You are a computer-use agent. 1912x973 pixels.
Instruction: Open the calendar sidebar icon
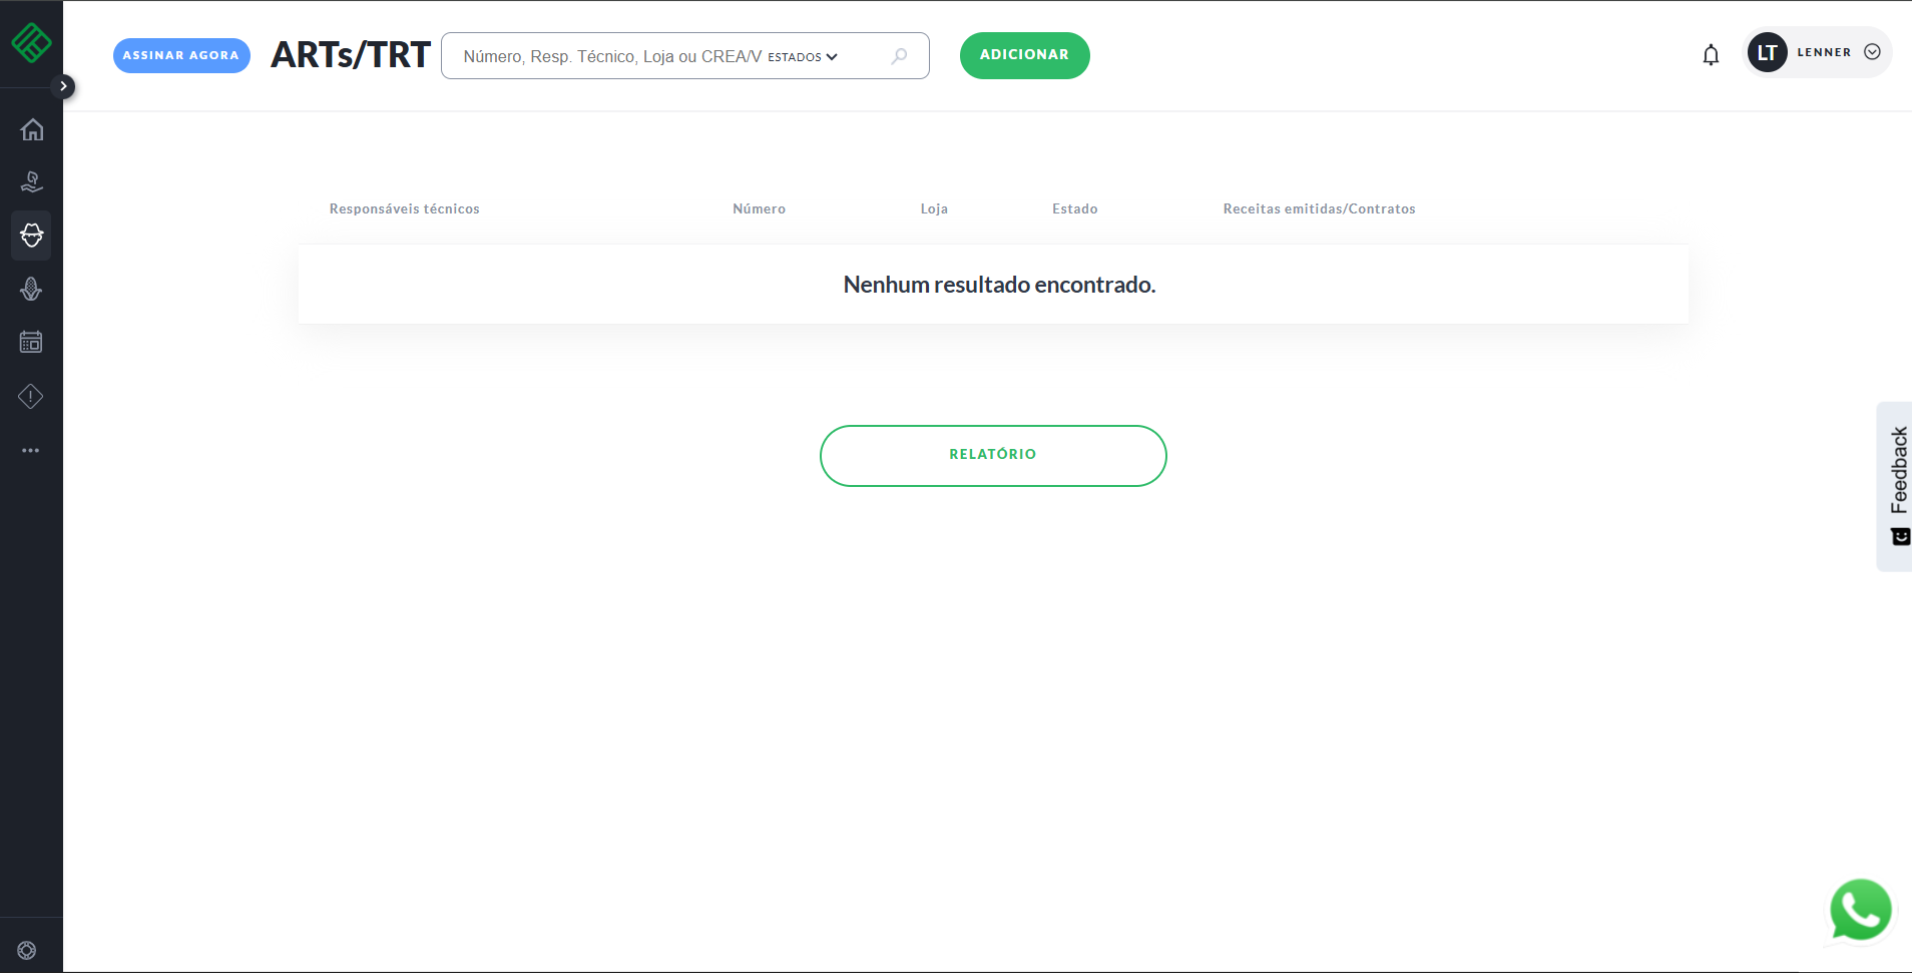(x=32, y=342)
